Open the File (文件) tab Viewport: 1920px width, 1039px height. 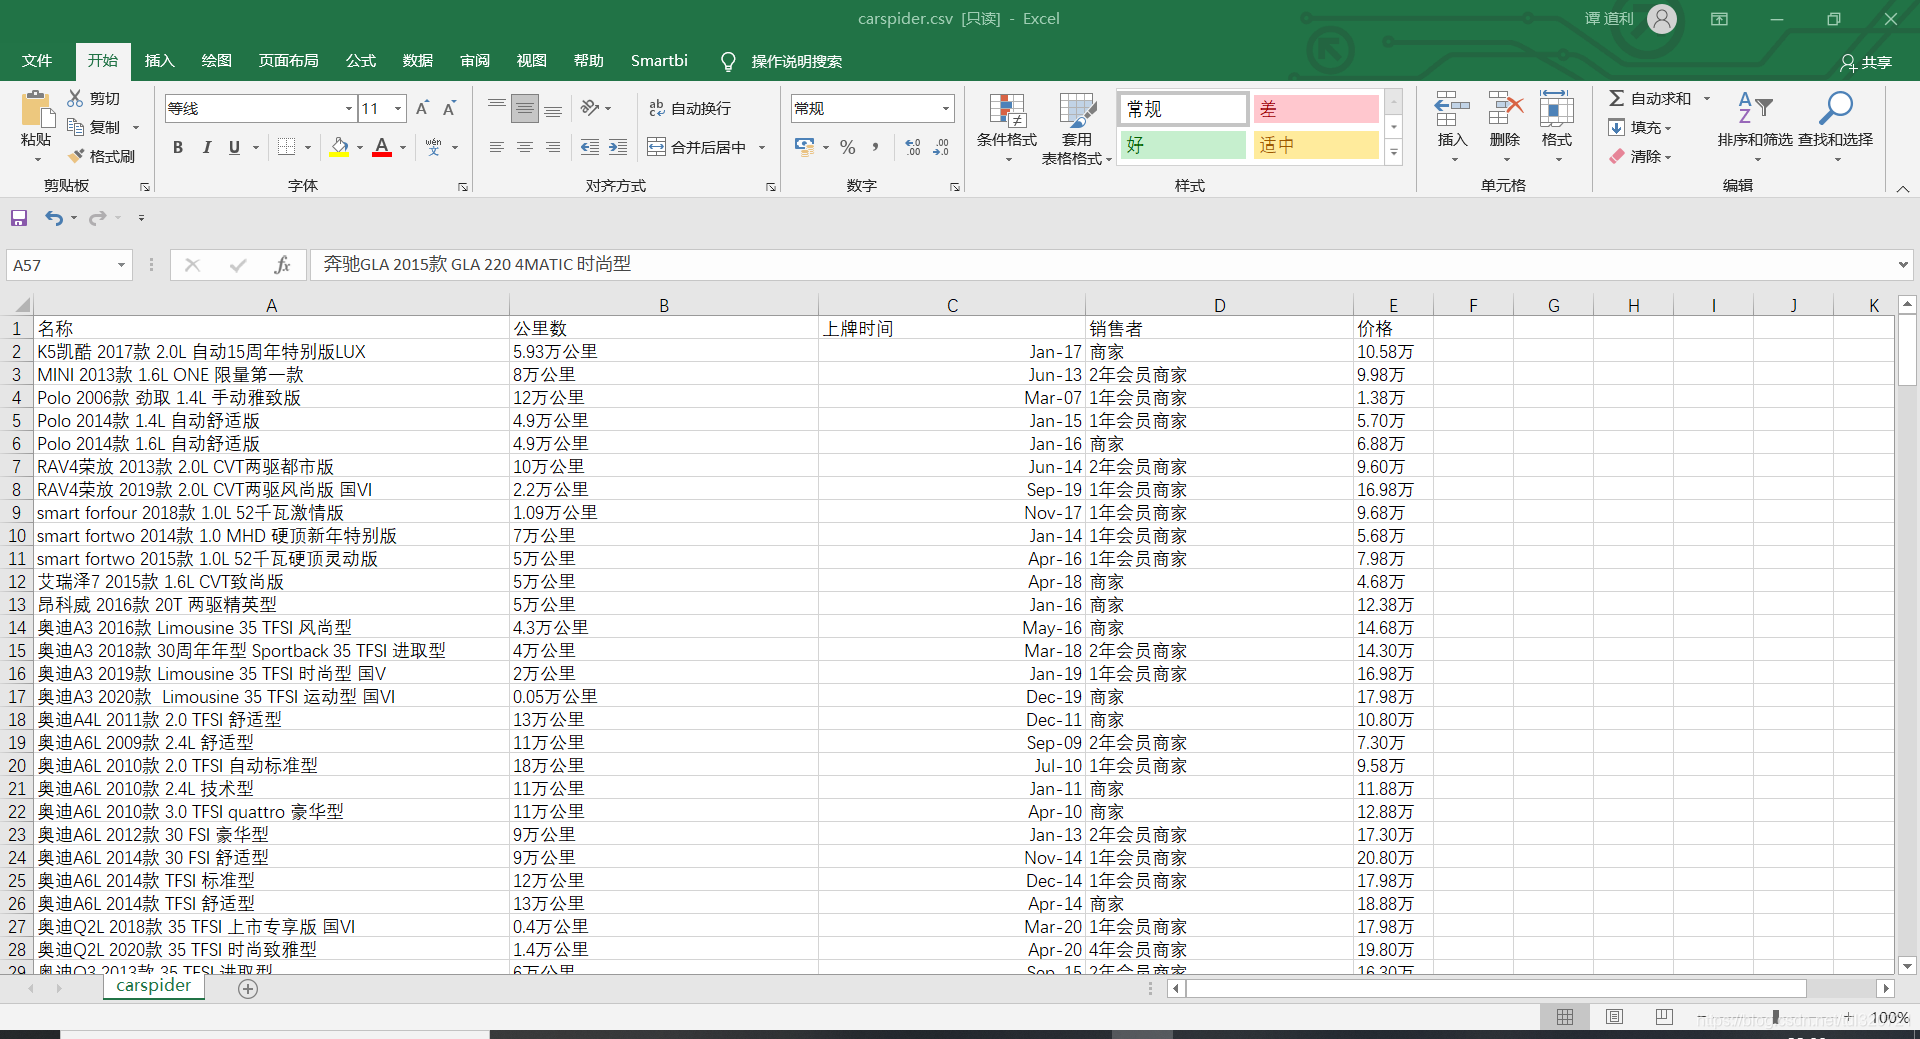(x=37, y=61)
